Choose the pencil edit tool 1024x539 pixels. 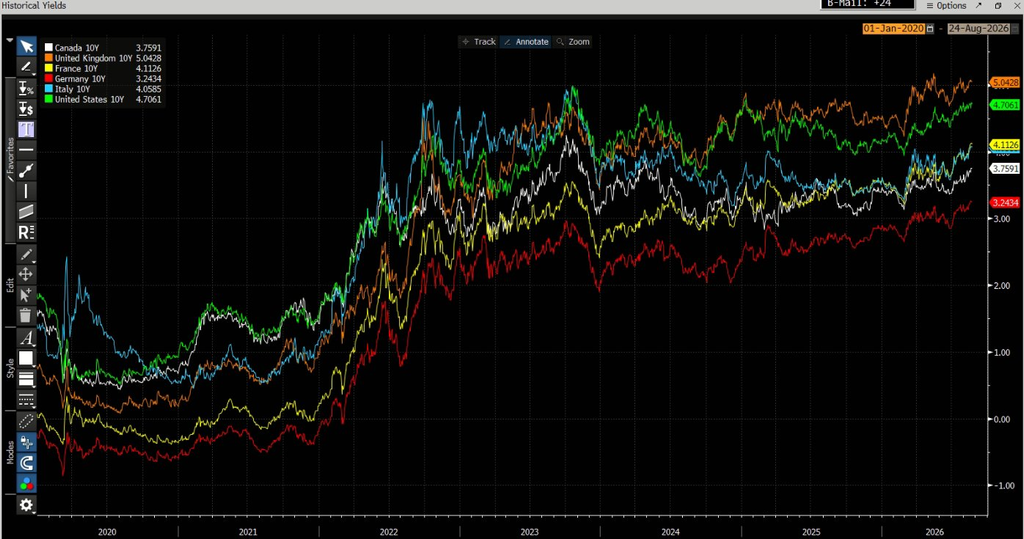click(26, 254)
